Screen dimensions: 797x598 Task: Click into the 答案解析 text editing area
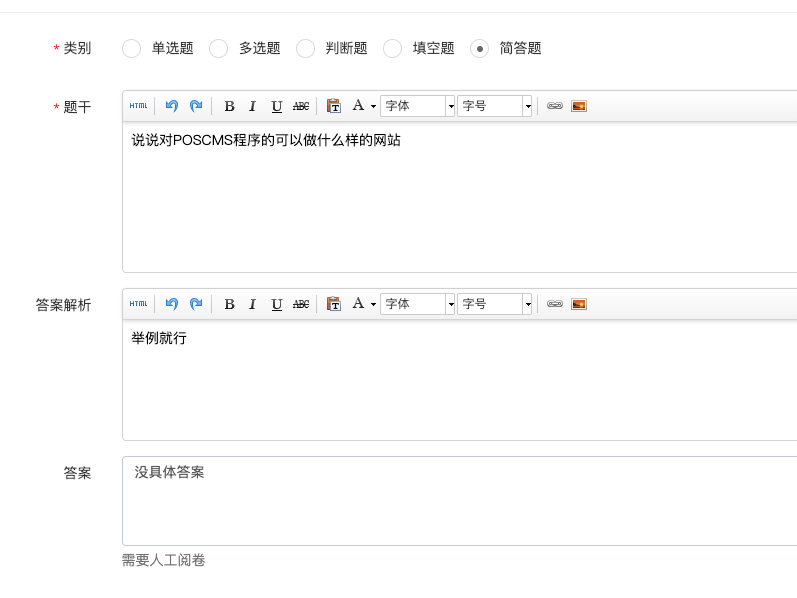[459, 379]
